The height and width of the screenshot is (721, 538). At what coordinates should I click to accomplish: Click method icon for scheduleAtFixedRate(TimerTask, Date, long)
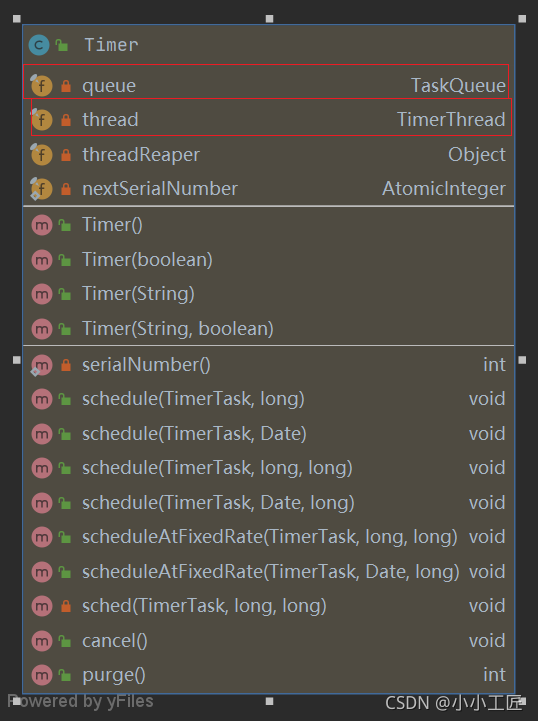pos(42,572)
